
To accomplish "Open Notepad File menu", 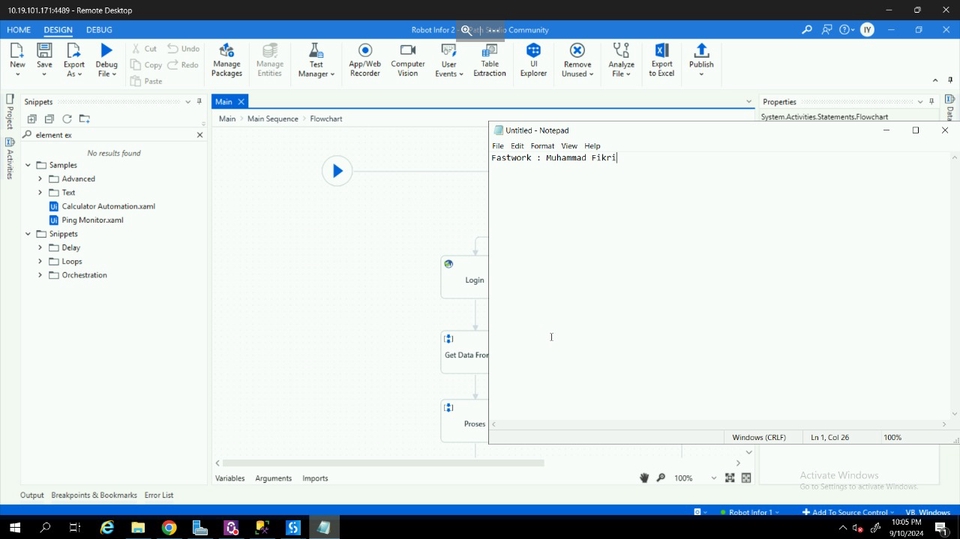I will pyautogui.click(x=498, y=146).
